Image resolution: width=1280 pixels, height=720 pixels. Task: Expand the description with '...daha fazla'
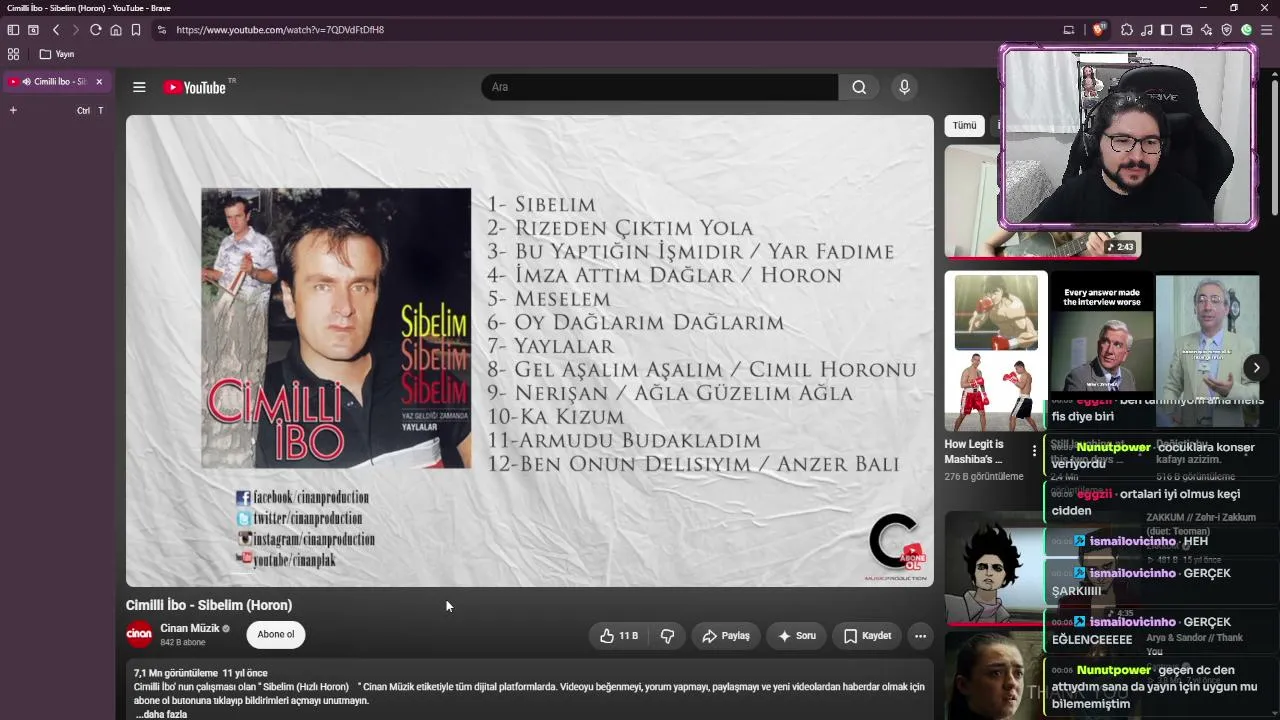162,714
